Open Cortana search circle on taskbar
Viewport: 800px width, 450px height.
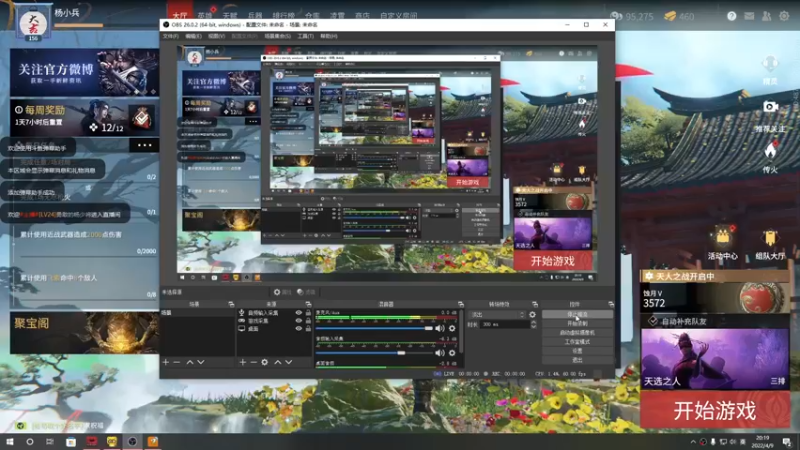(x=30, y=441)
